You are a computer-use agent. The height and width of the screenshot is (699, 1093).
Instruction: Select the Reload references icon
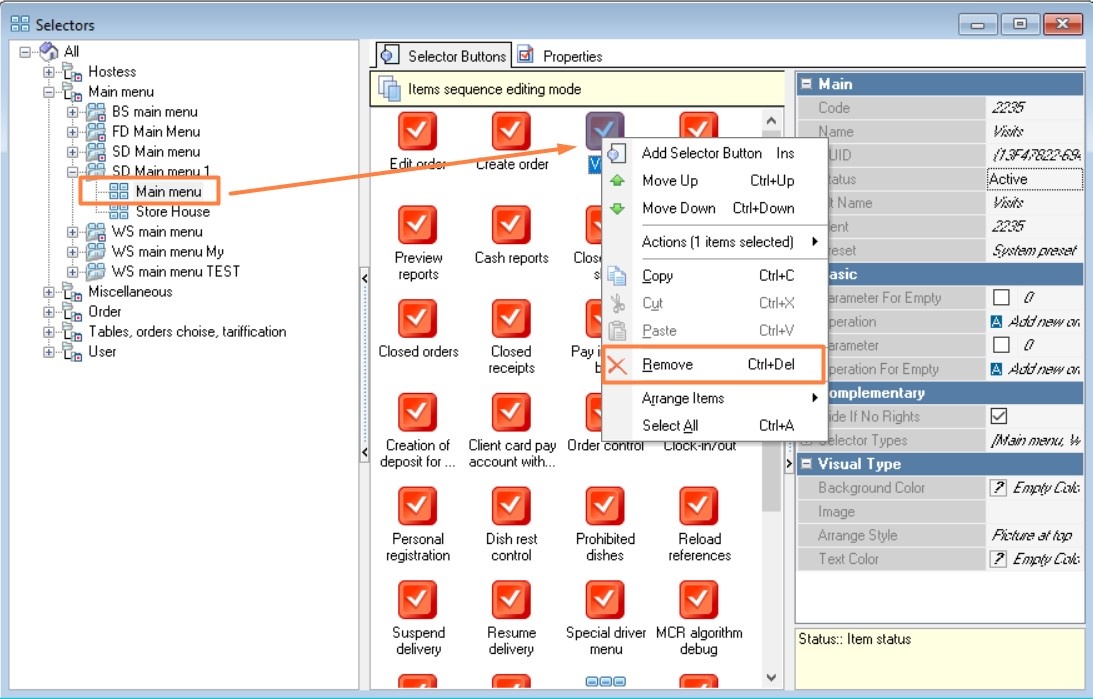pyautogui.click(x=699, y=507)
